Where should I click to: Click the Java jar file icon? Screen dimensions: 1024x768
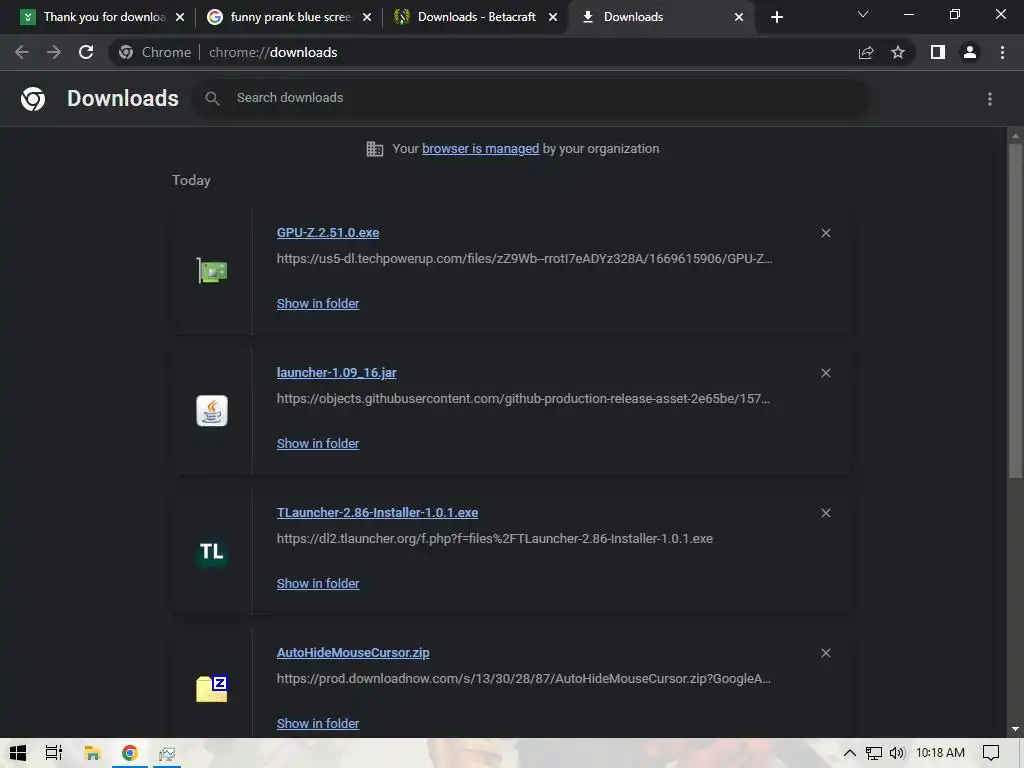[212, 411]
